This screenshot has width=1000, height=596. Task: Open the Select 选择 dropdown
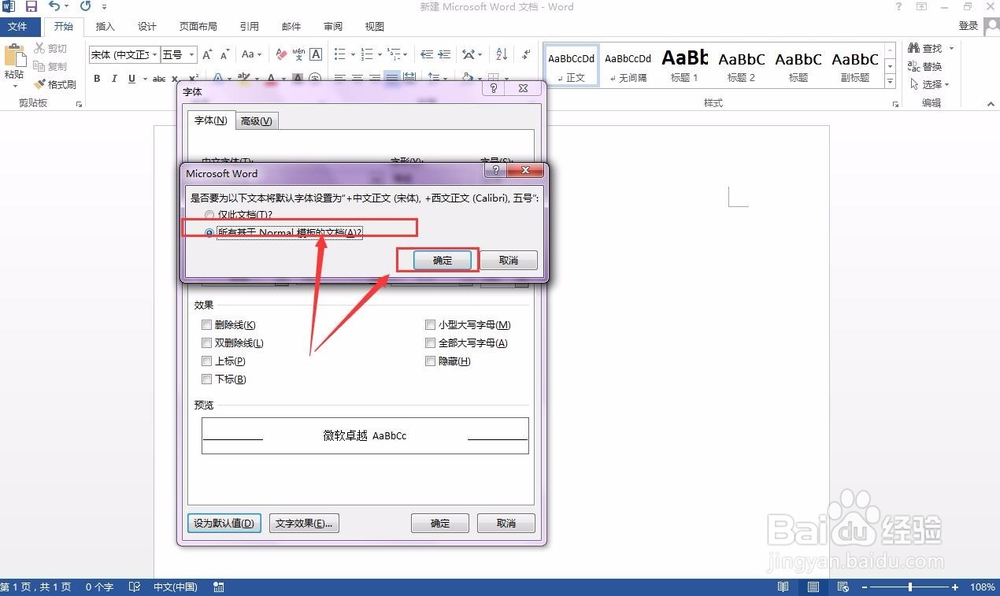click(930, 84)
